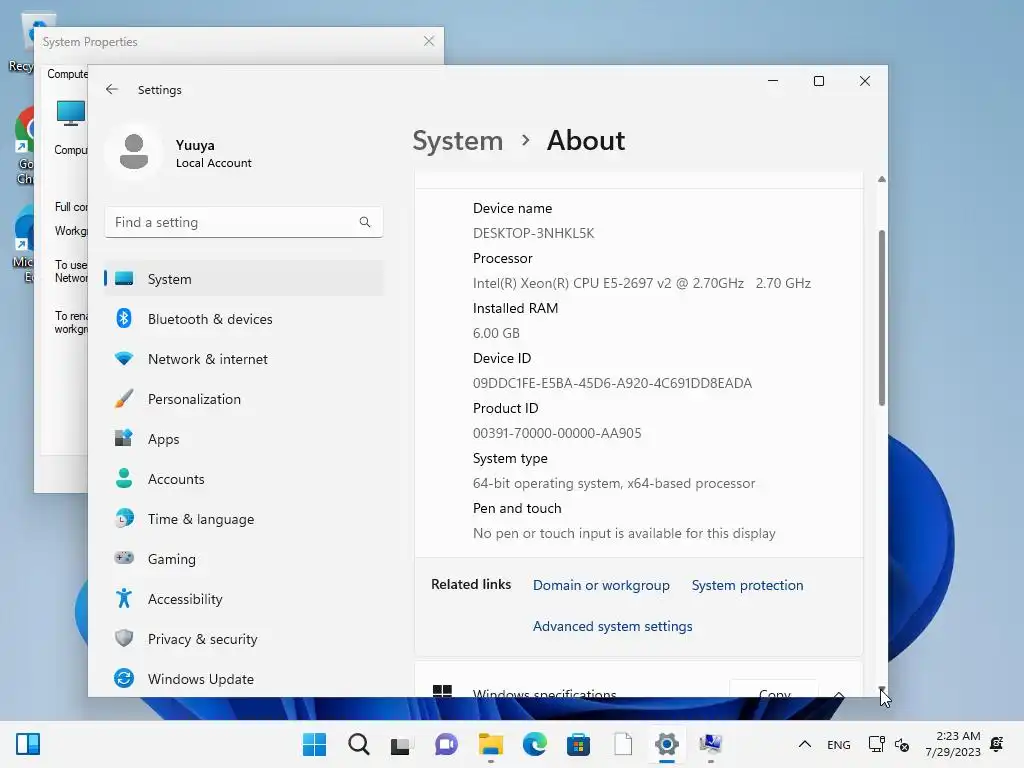The image size is (1024, 768).
Task: Click the back arrow in Settings
Action: 112,89
